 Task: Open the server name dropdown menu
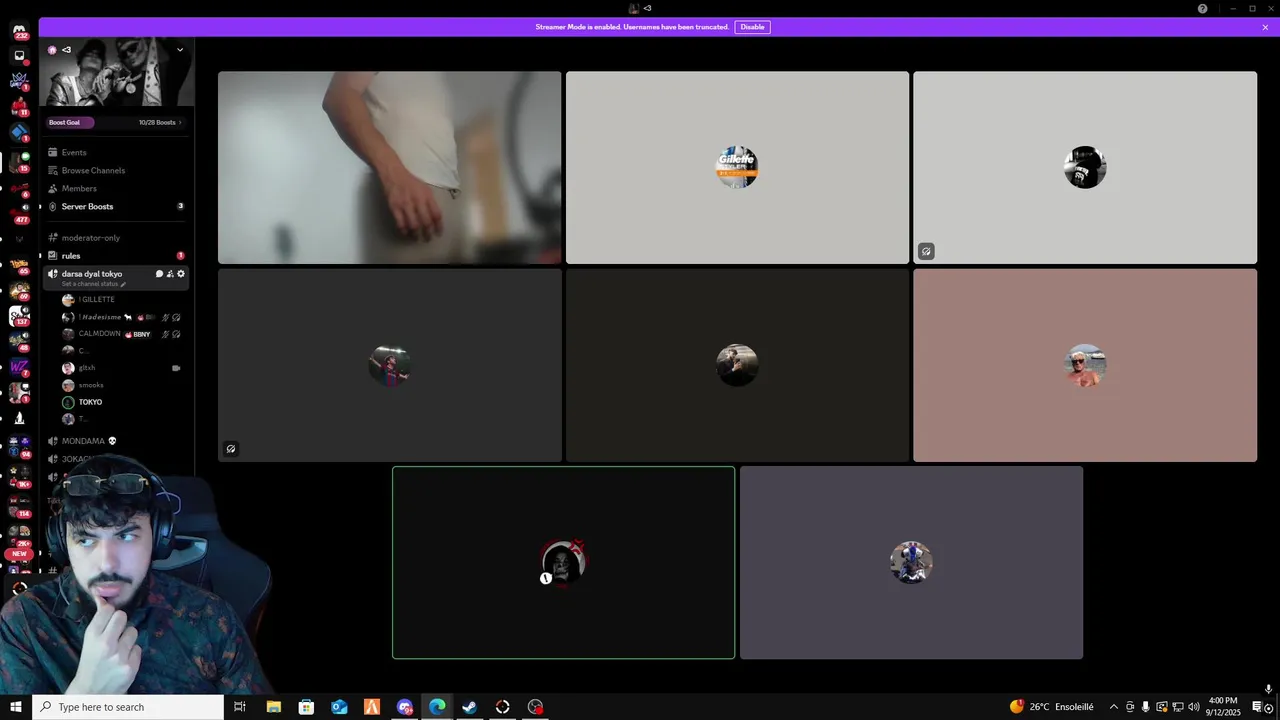[180, 49]
